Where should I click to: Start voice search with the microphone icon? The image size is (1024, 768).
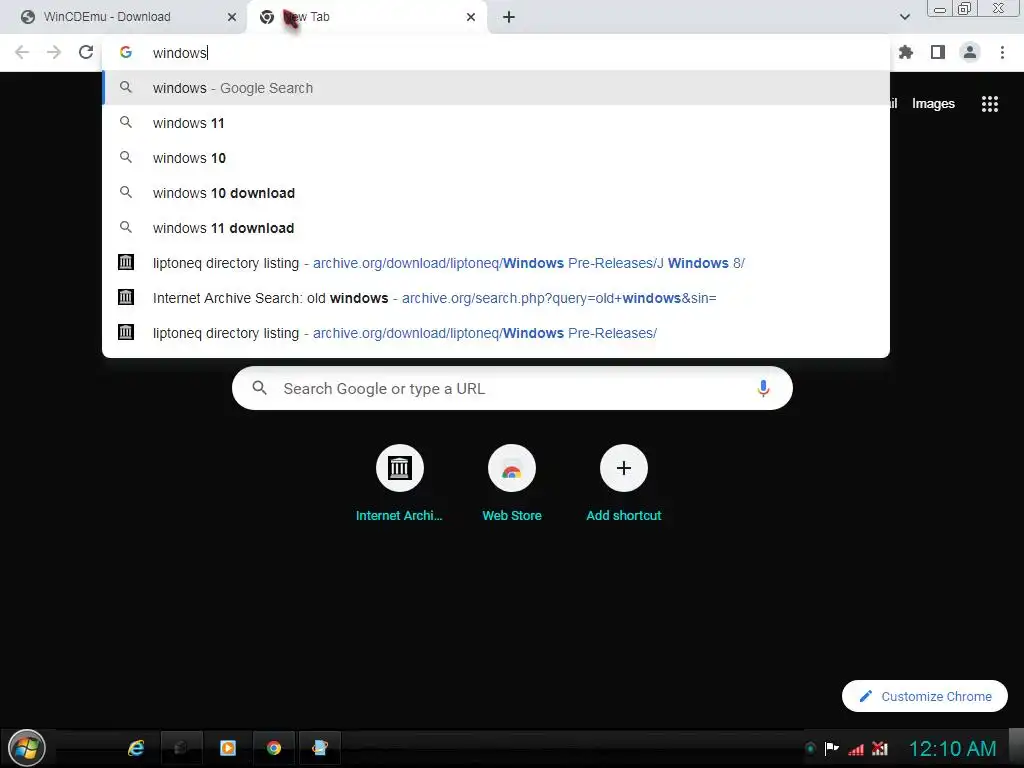(763, 389)
